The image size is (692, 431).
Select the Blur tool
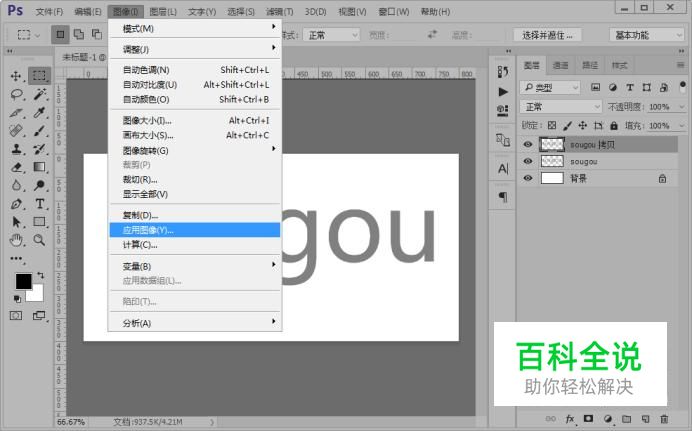pos(16,185)
